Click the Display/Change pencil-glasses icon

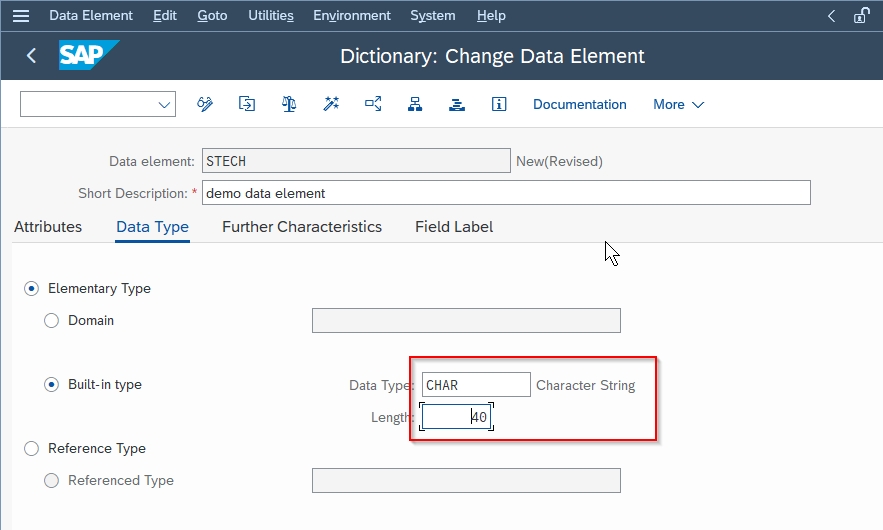205,104
